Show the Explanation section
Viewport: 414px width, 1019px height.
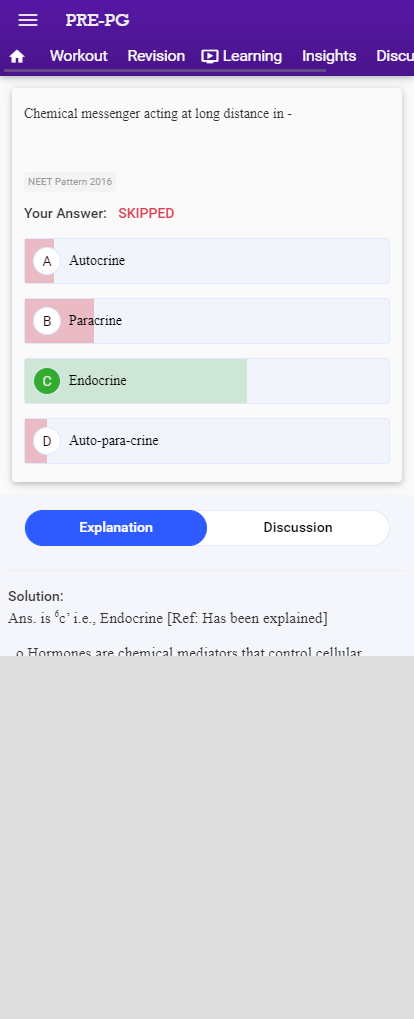pyautogui.click(x=116, y=528)
